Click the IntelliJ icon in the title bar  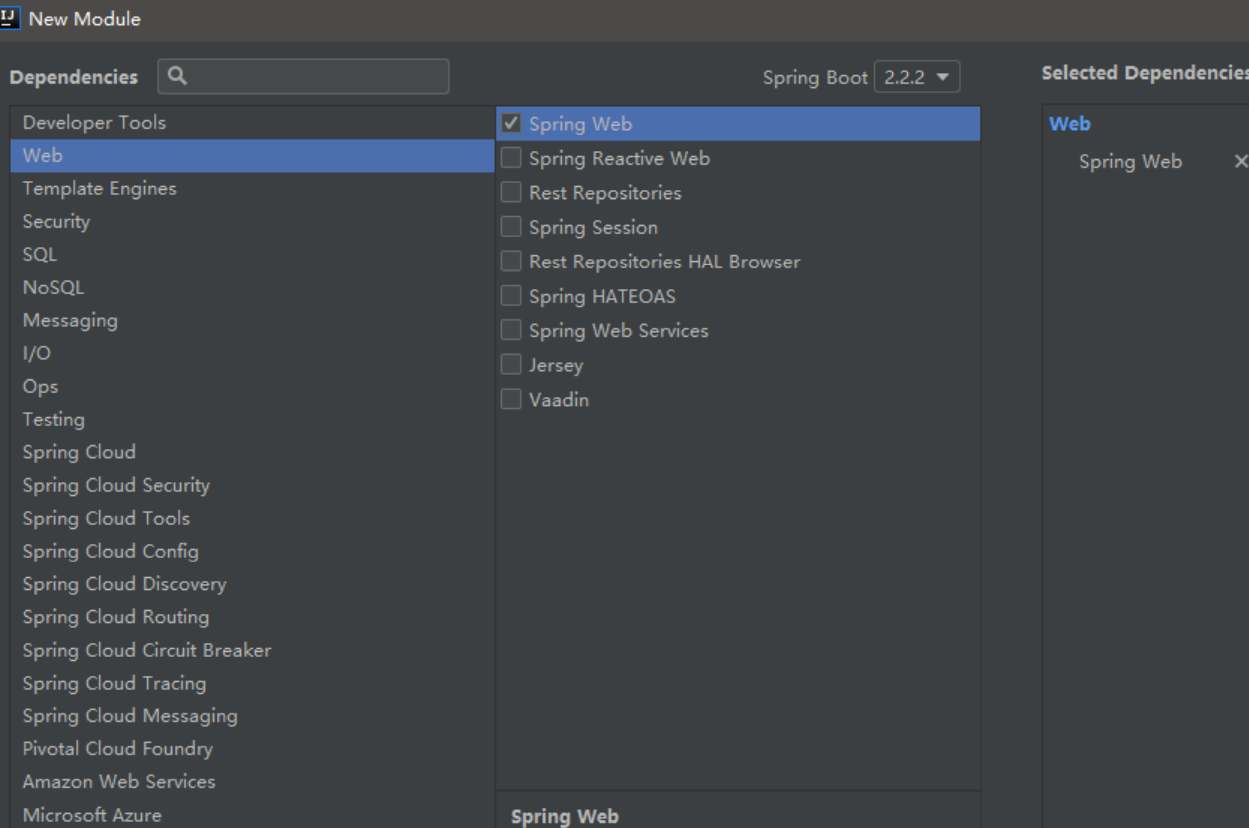pyautogui.click(x=10, y=17)
